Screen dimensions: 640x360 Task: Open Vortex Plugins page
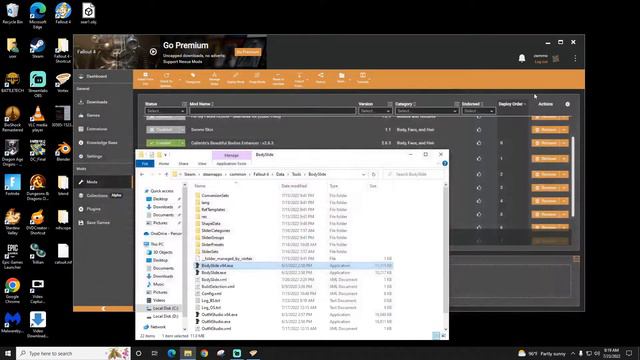coord(93,209)
